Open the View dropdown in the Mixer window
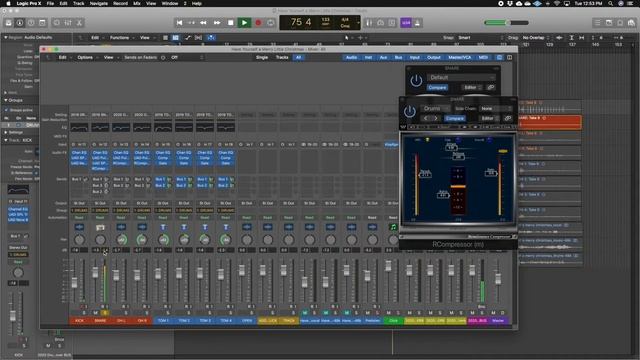This screenshot has width=640, height=360. 110,58
